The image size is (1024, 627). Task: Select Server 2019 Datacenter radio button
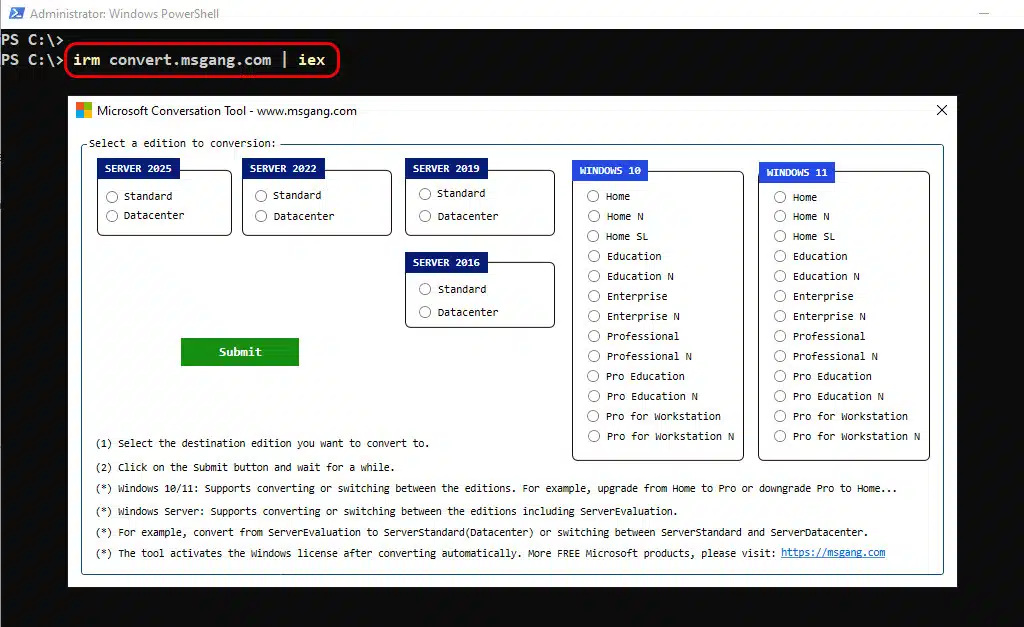coord(426,217)
